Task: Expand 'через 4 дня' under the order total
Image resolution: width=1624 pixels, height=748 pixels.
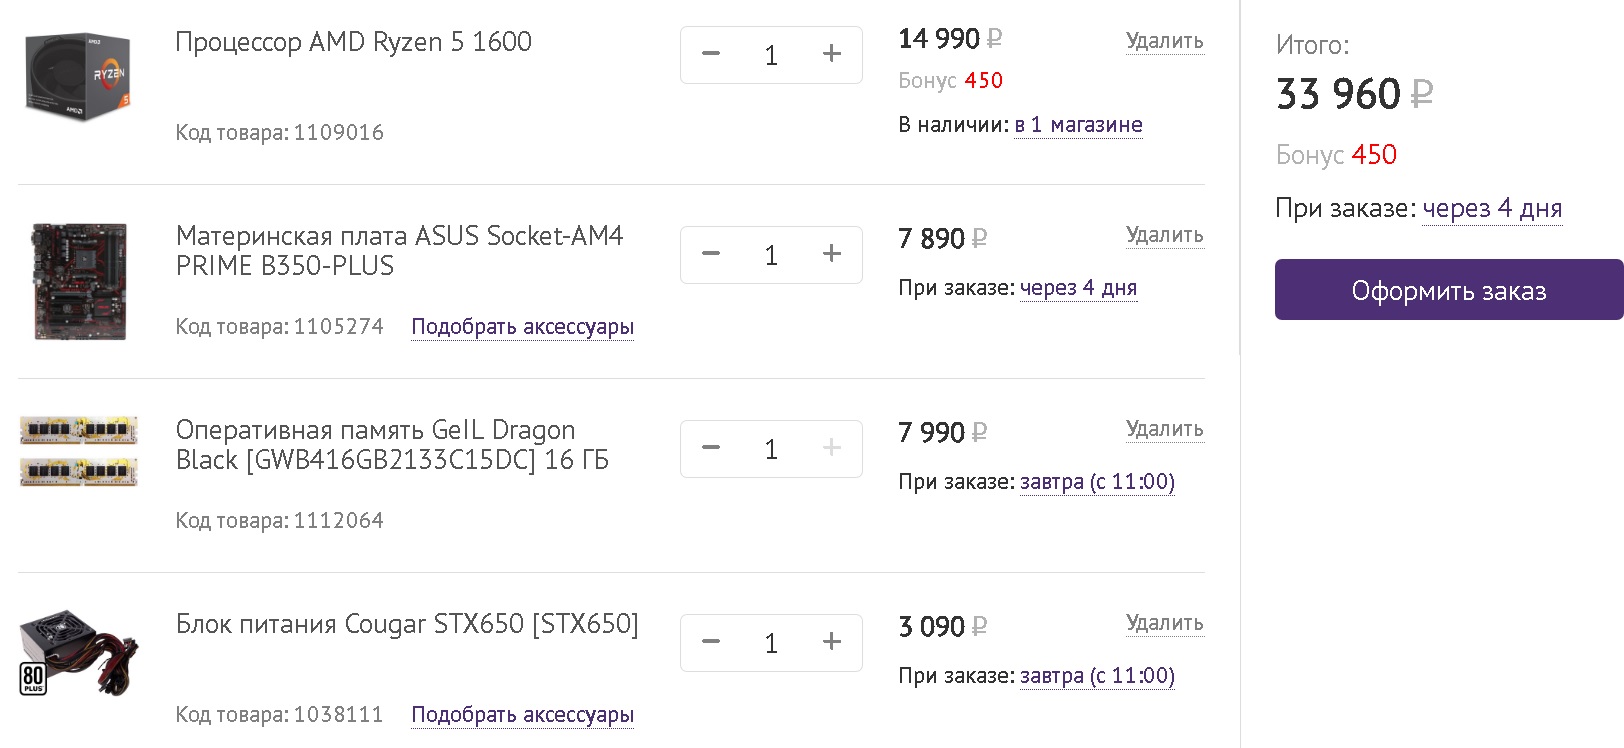Action: [x=1491, y=209]
